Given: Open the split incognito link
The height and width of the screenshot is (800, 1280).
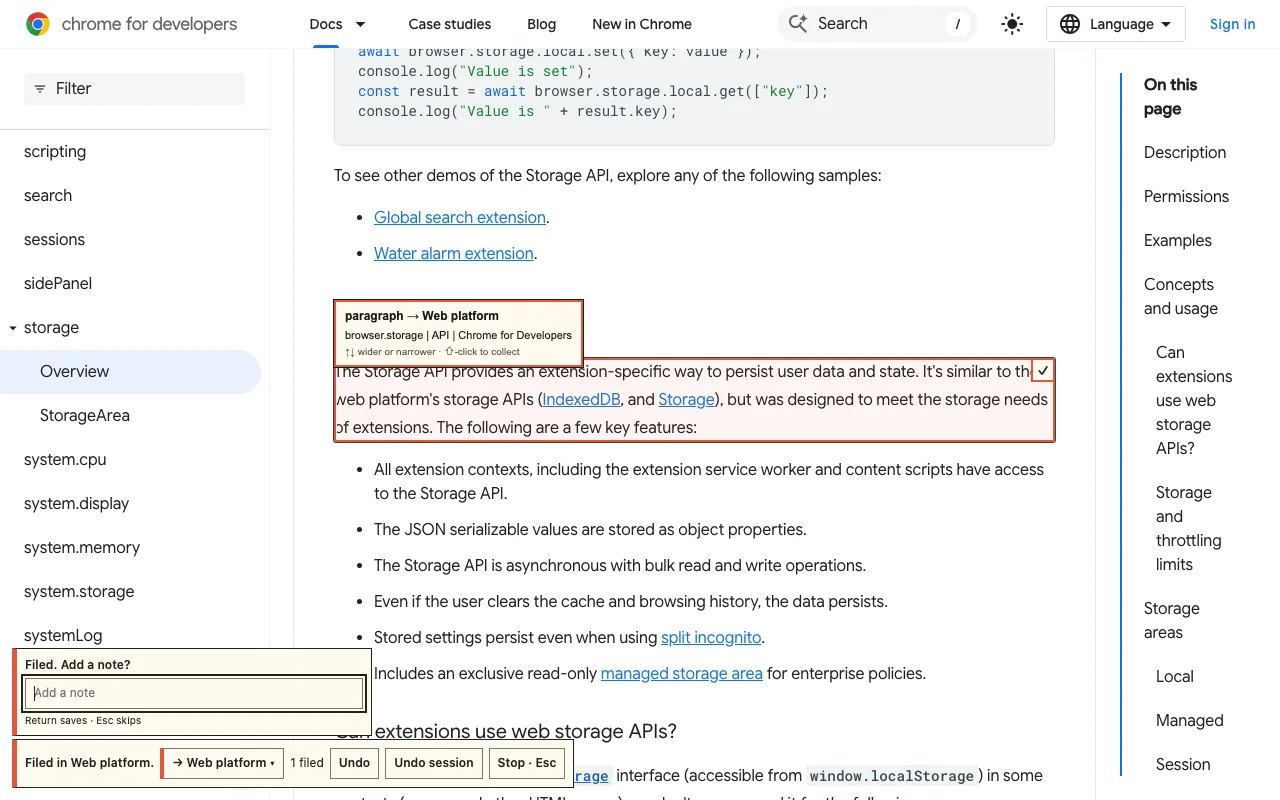Looking at the screenshot, I should (711, 638).
